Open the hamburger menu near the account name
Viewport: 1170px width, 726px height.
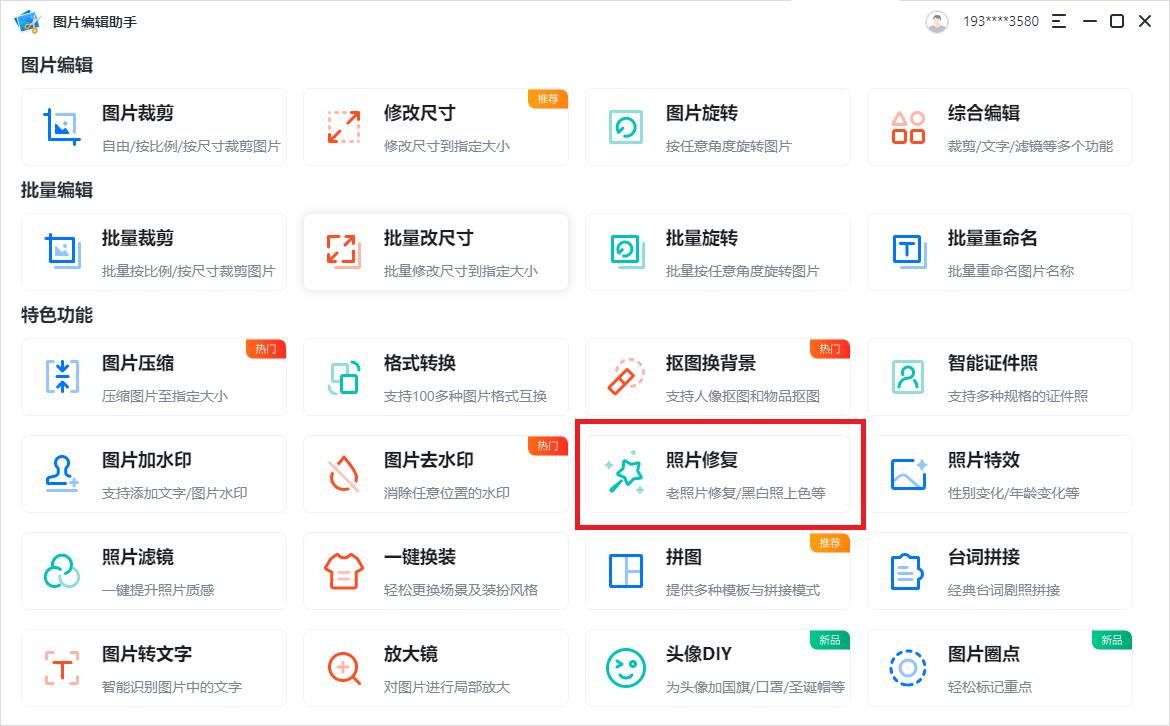pyautogui.click(x=1058, y=20)
